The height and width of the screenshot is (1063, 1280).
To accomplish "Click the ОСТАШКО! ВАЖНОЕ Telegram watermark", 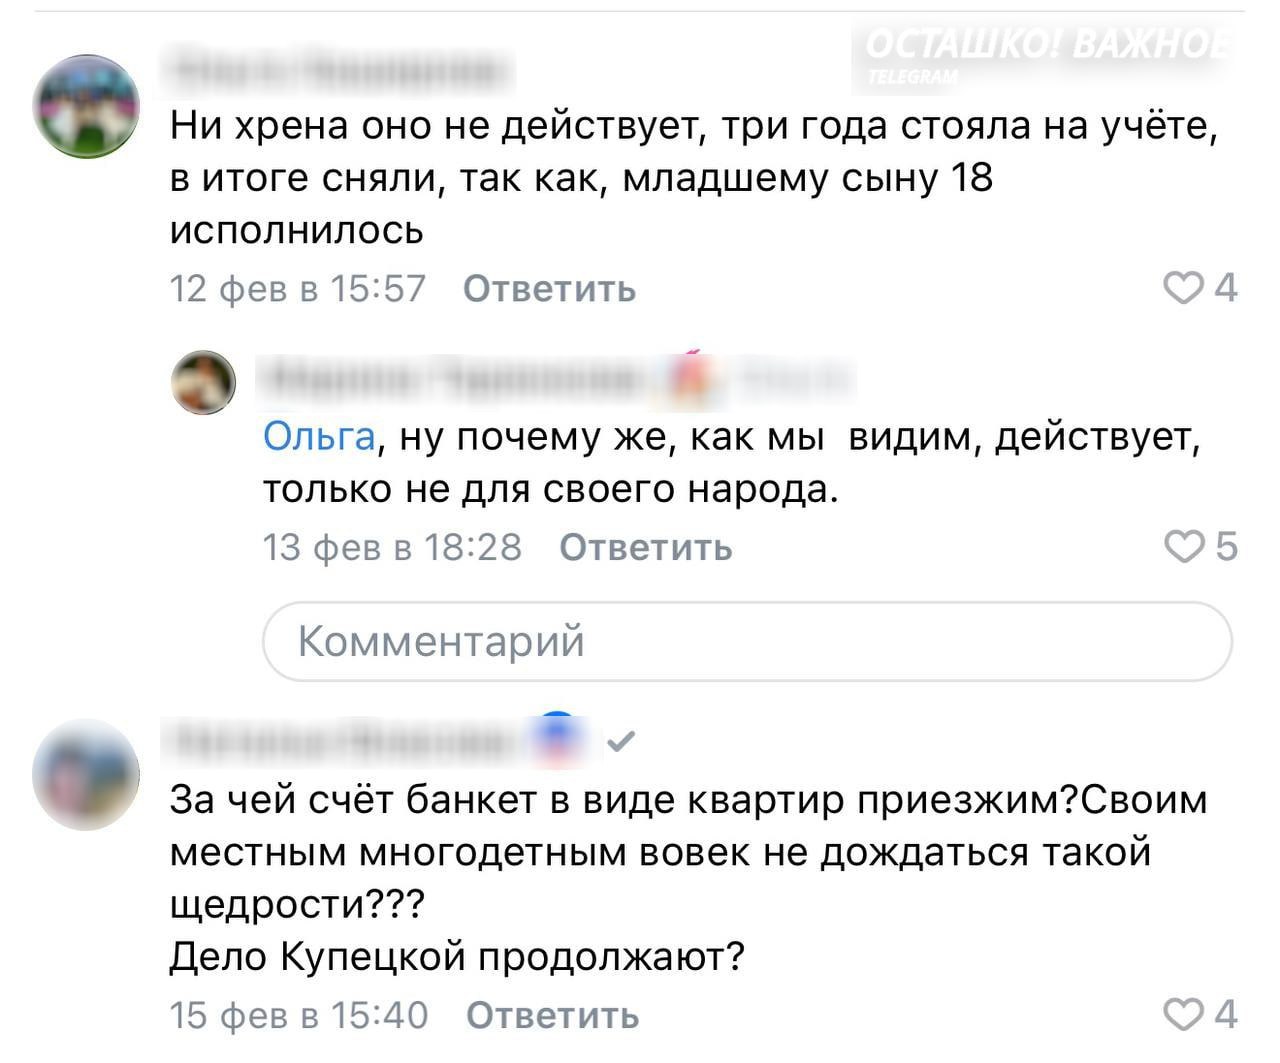I will click(x=1045, y=52).
